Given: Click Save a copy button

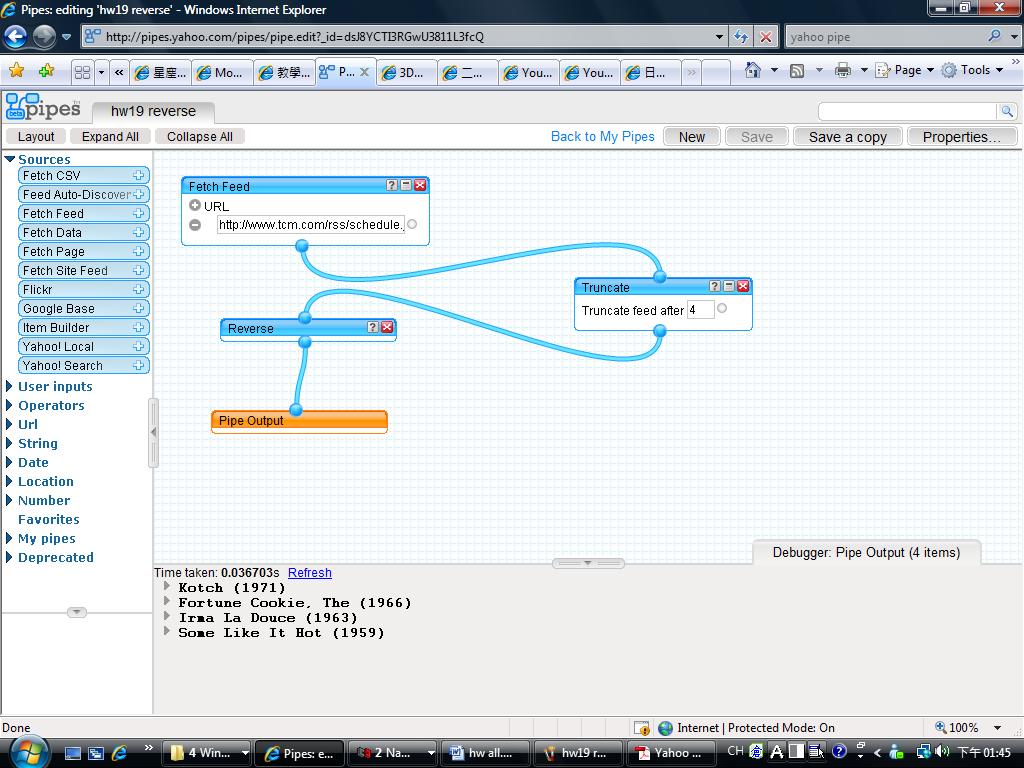Looking at the screenshot, I should (x=848, y=137).
